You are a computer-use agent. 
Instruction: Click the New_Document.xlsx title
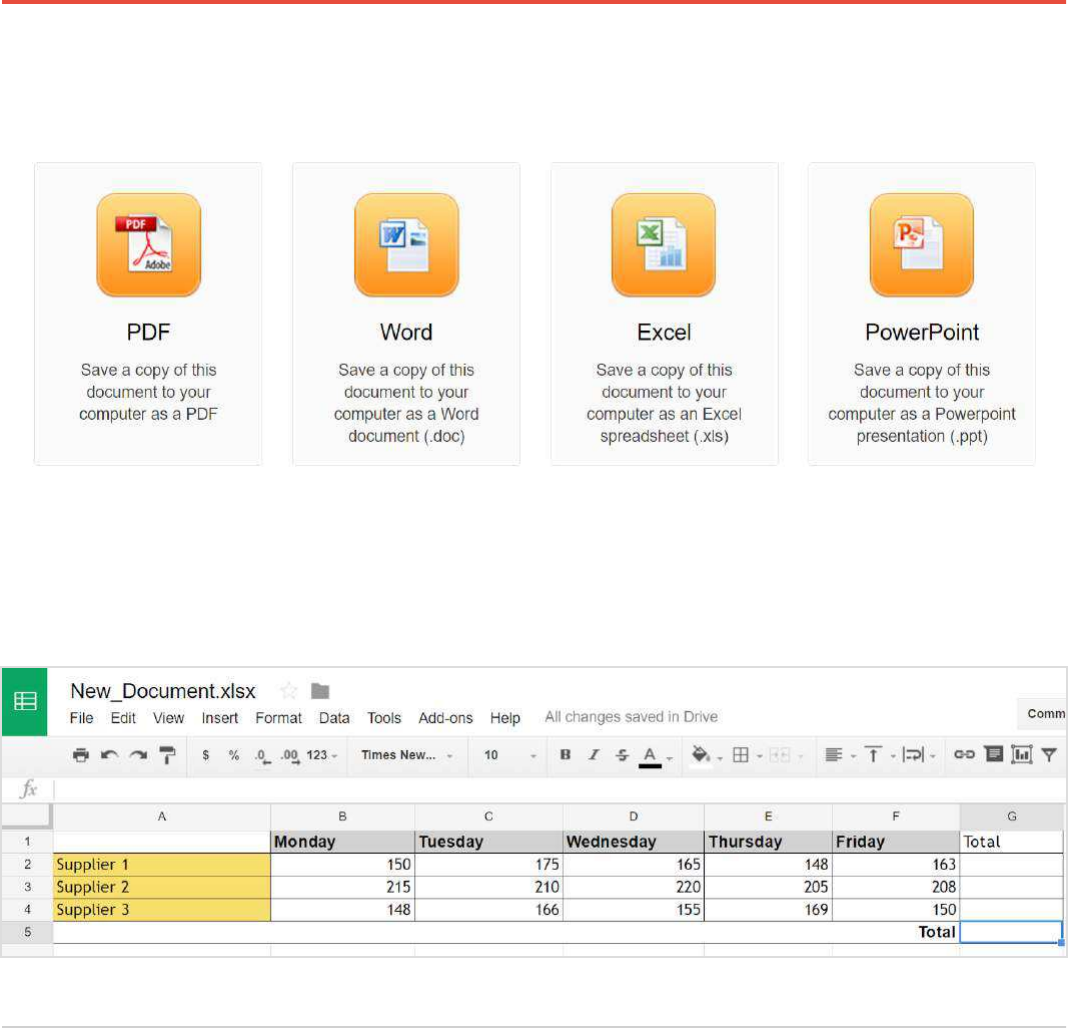(163, 691)
